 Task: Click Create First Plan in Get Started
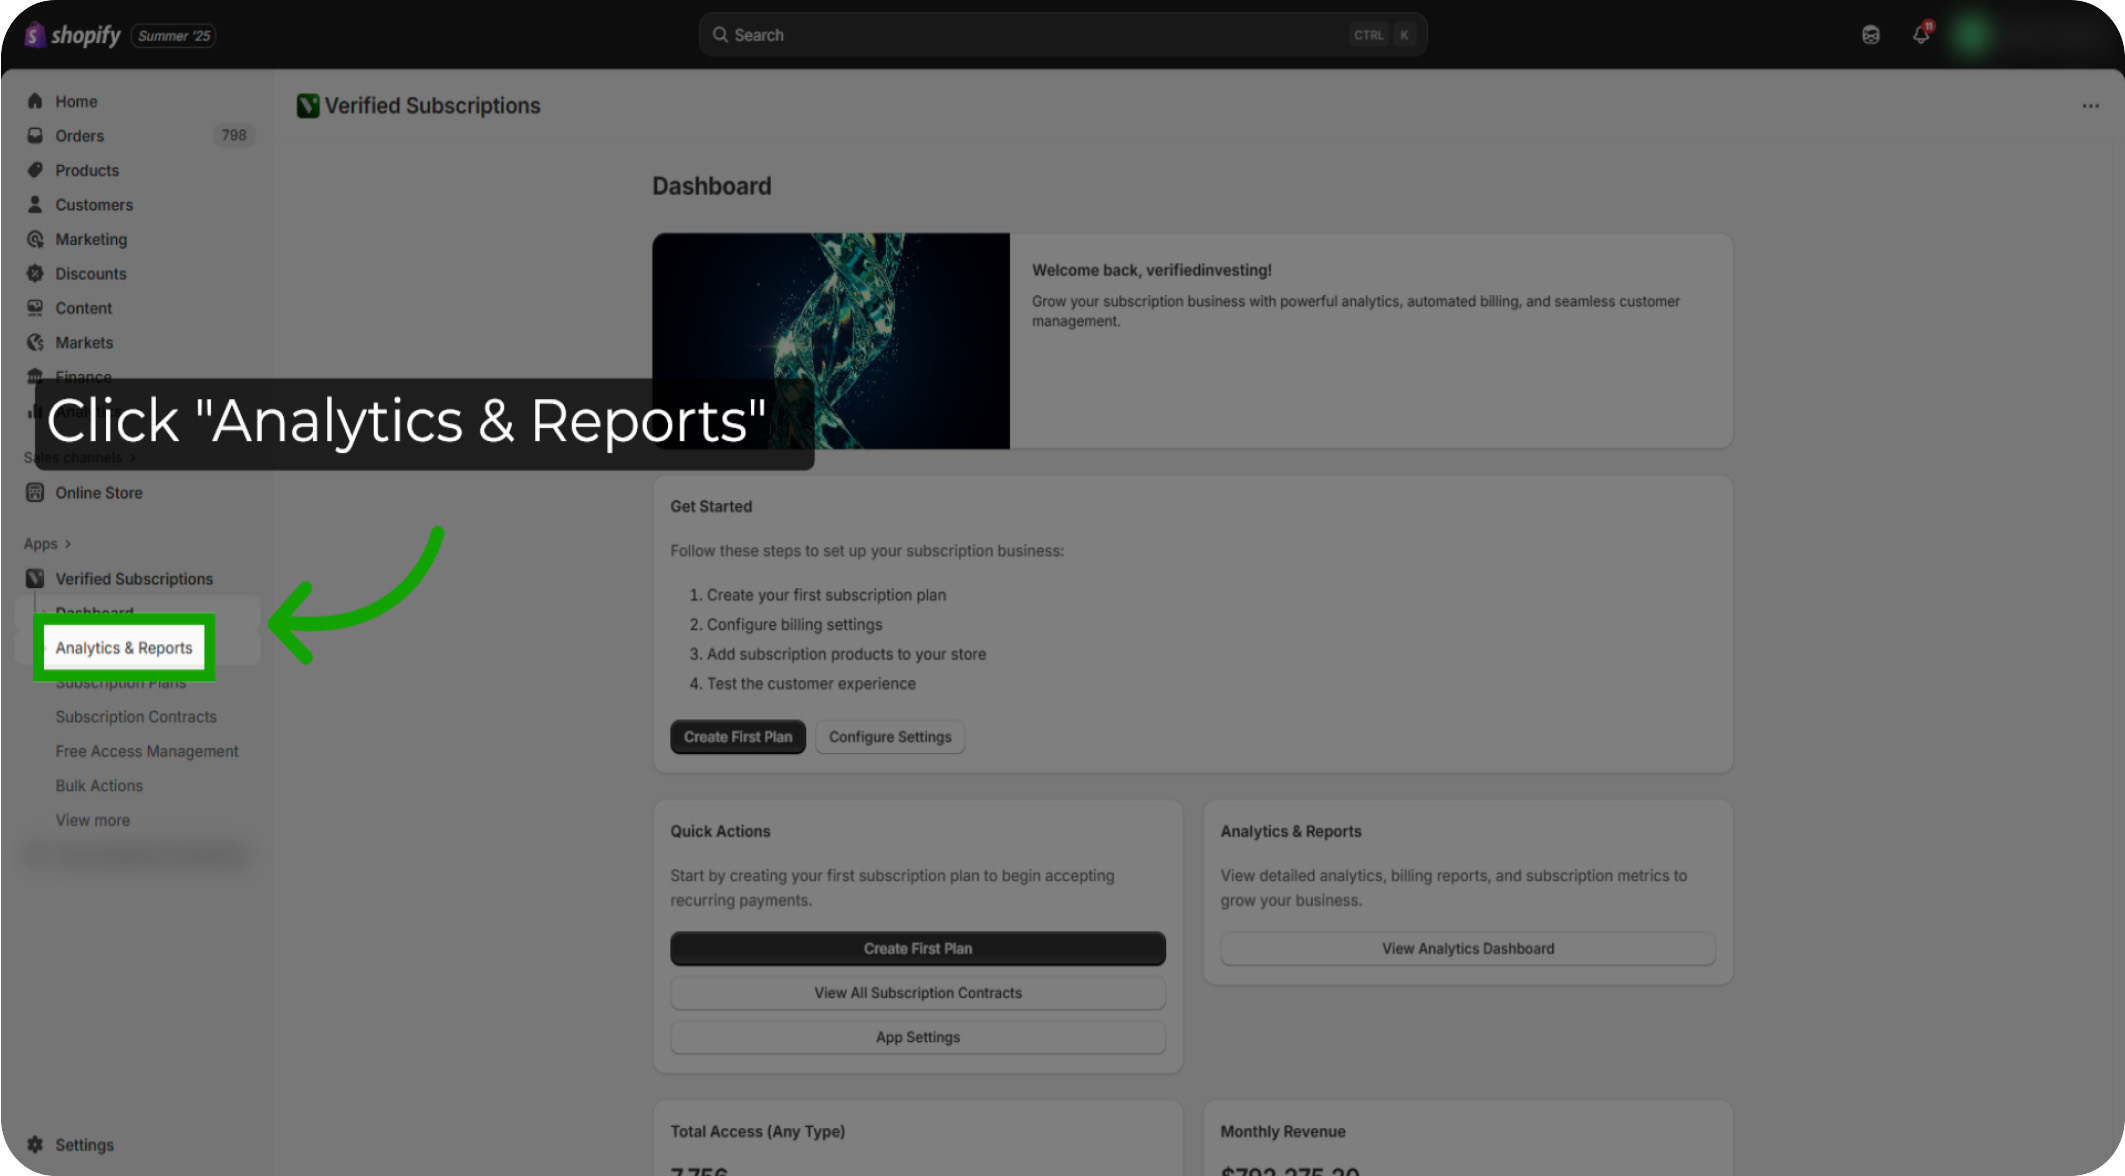(x=738, y=737)
